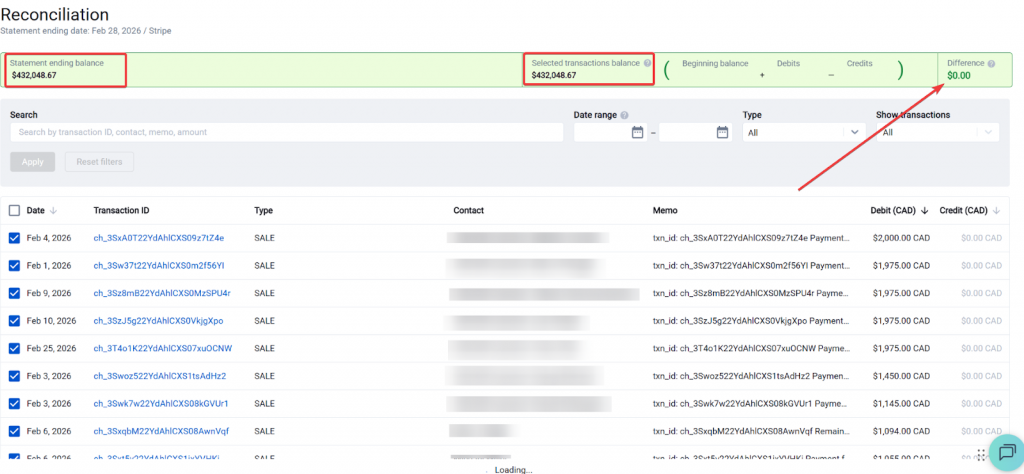Screen dimensions: 1024x474
Task: Click the Type column header
Action: coord(263,210)
